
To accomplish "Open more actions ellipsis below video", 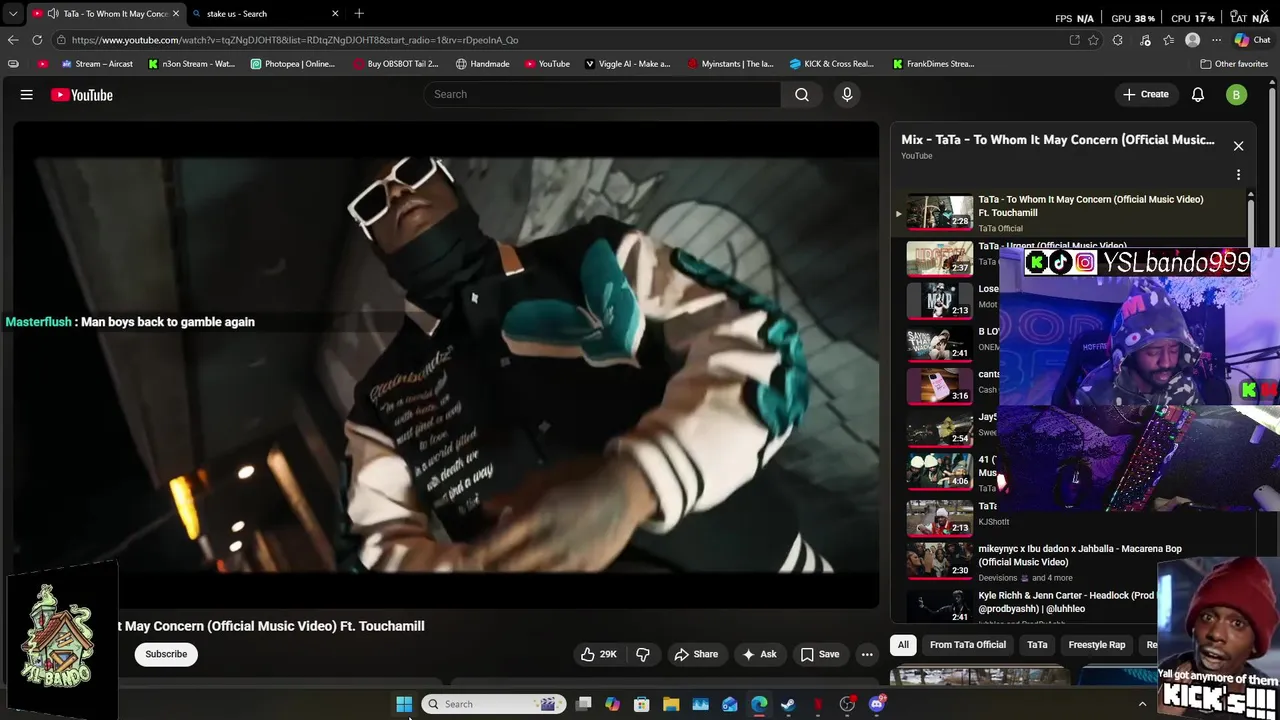I will 867,654.
